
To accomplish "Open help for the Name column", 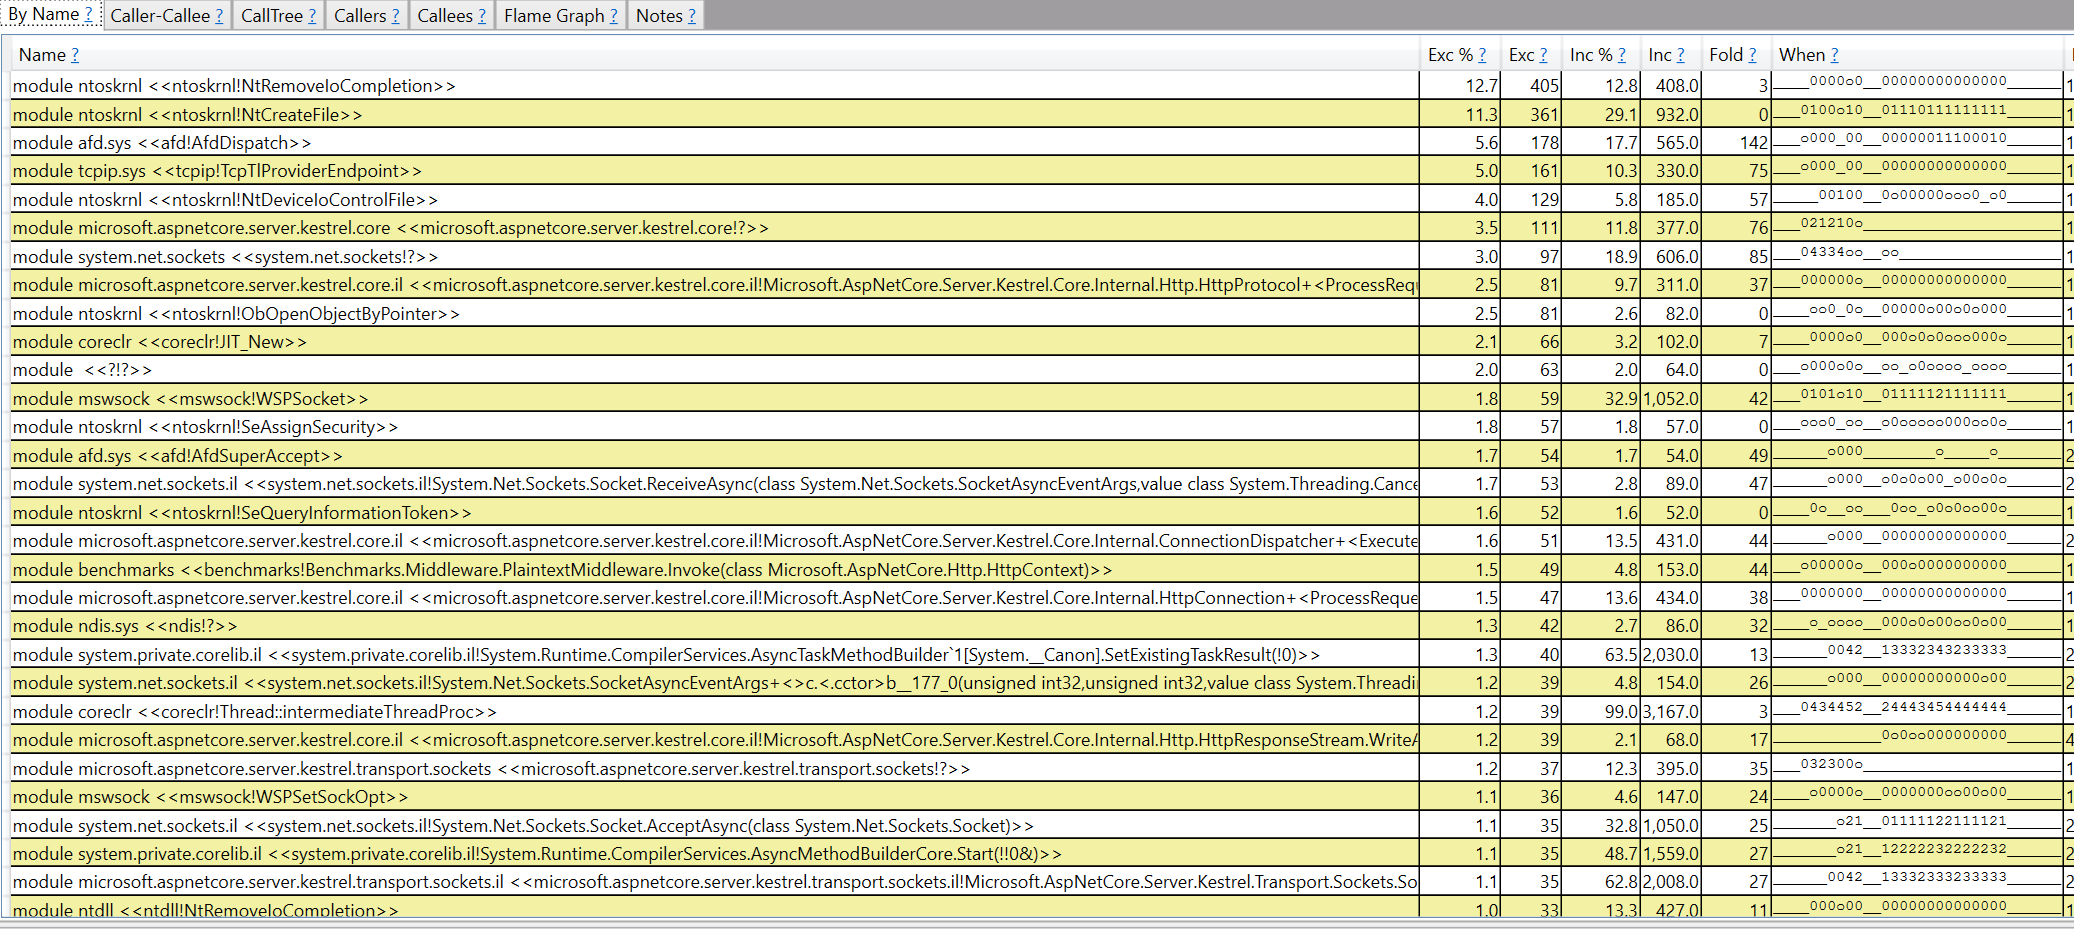I will click(x=77, y=55).
